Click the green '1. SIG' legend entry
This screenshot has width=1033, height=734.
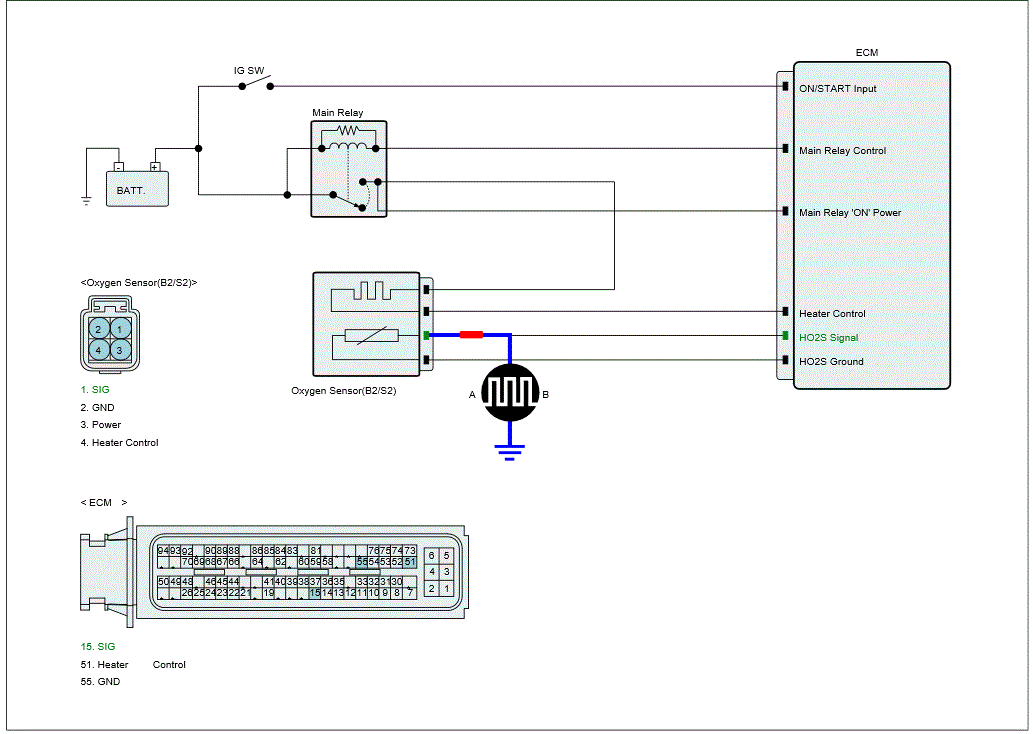pos(95,389)
